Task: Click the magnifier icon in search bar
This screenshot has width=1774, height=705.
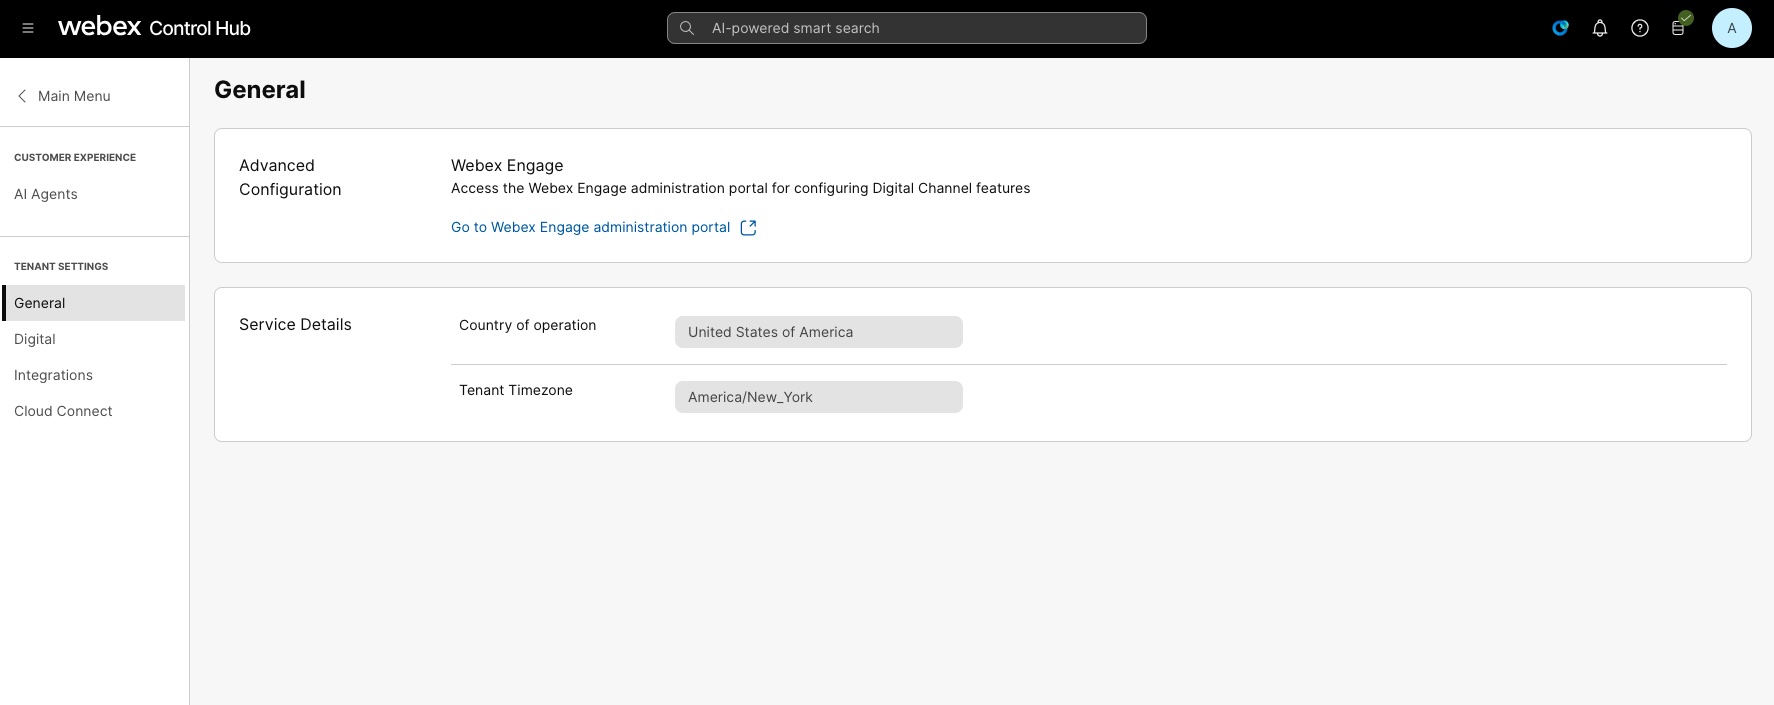Action: click(687, 28)
